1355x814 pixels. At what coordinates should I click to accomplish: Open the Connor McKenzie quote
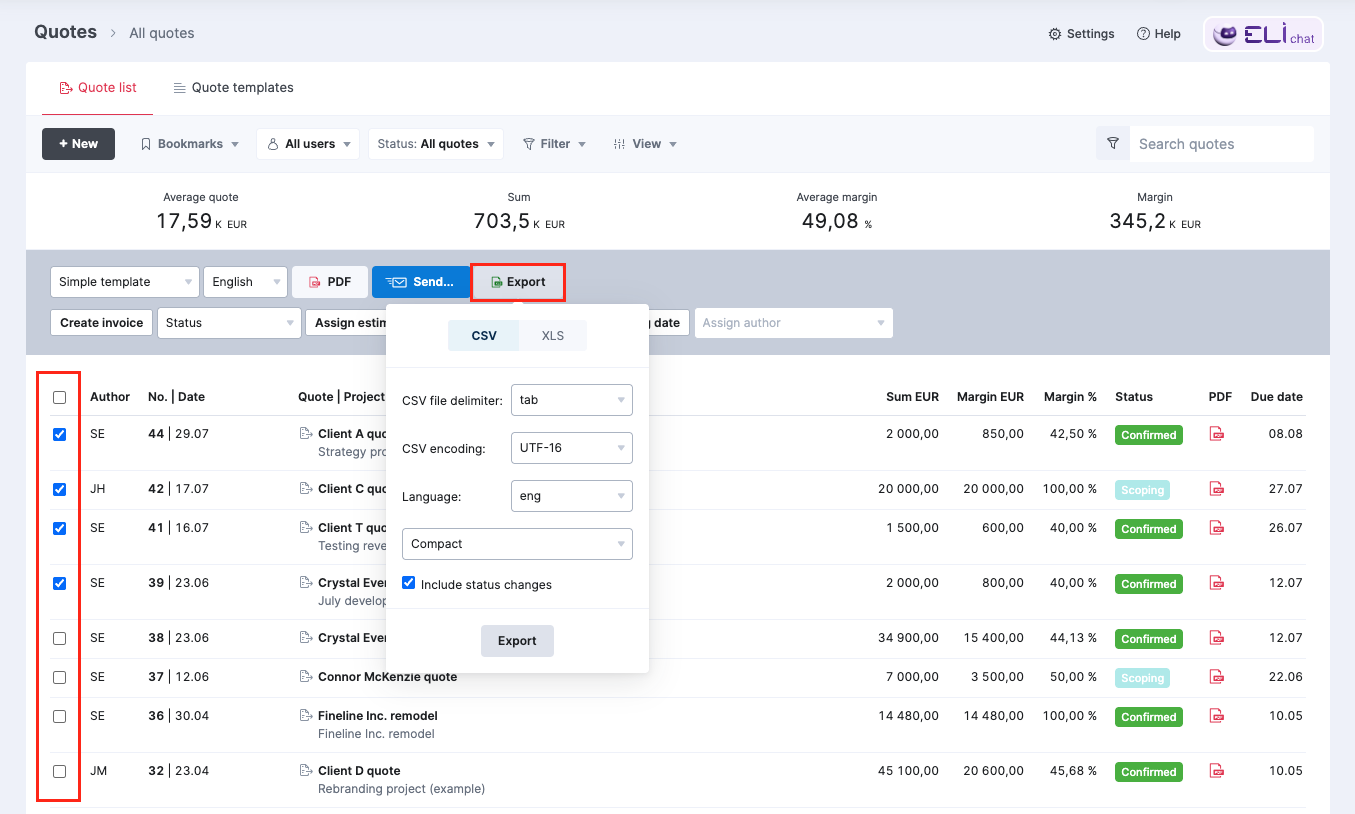tap(387, 677)
